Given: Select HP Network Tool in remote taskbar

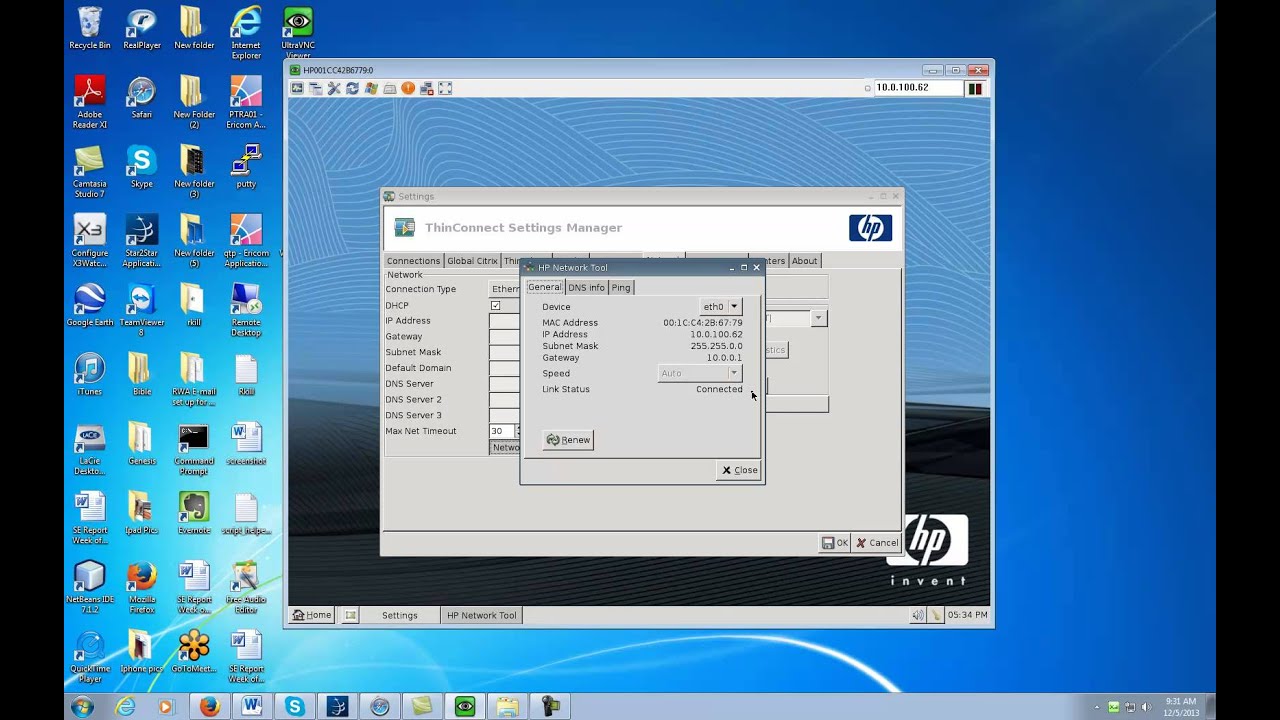Looking at the screenshot, I should pyautogui.click(x=482, y=615).
